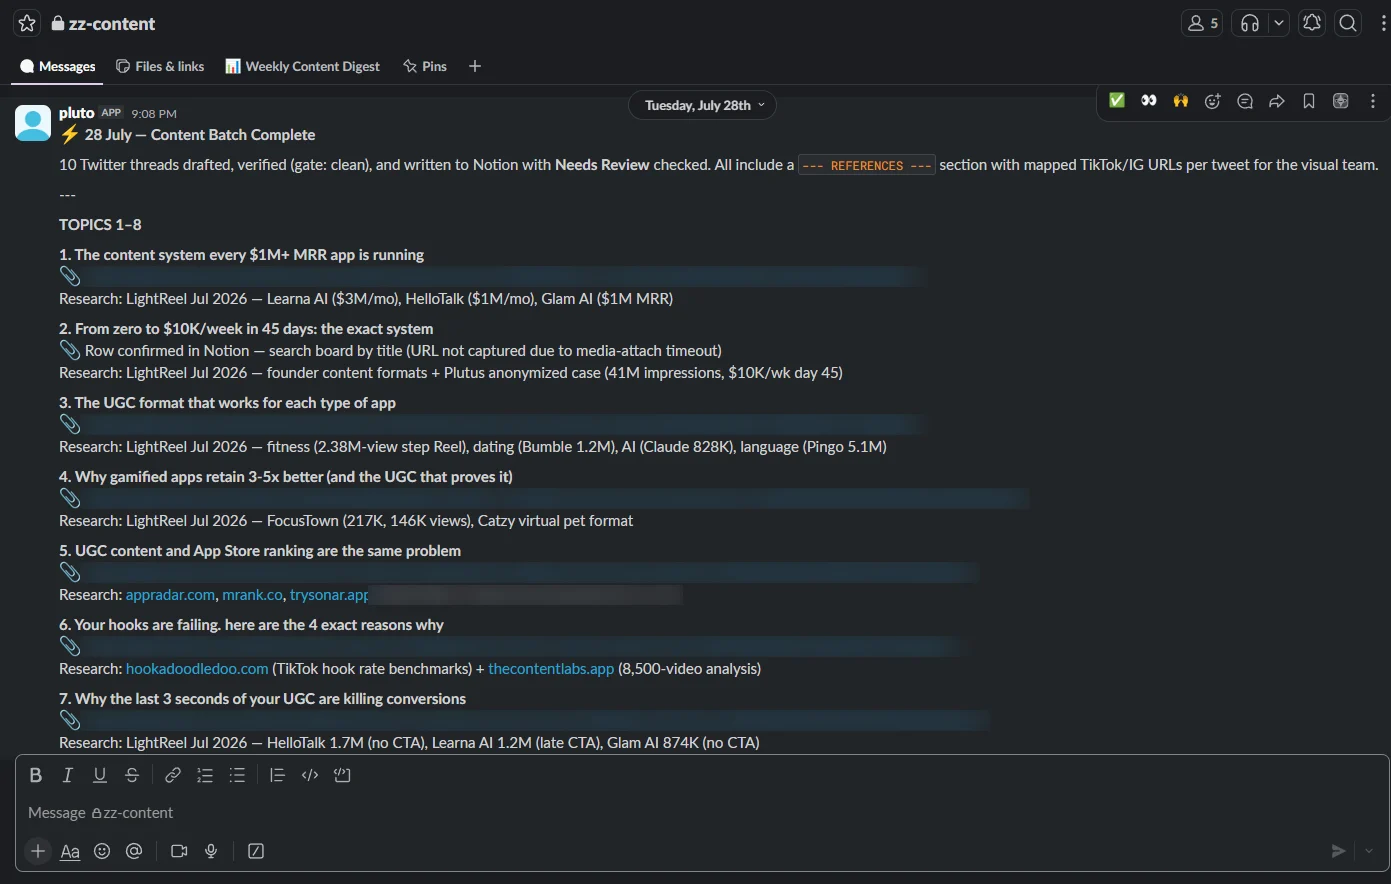Hide formatting toolbar with Aa
Image resolution: width=1391 pixels, height=884 pixels.
70,851
